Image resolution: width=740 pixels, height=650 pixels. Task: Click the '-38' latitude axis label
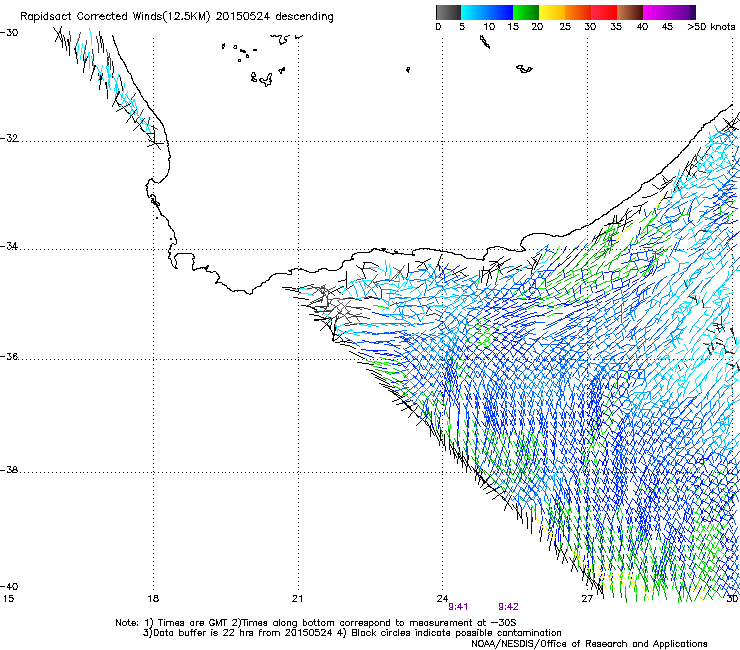[9, 470]
